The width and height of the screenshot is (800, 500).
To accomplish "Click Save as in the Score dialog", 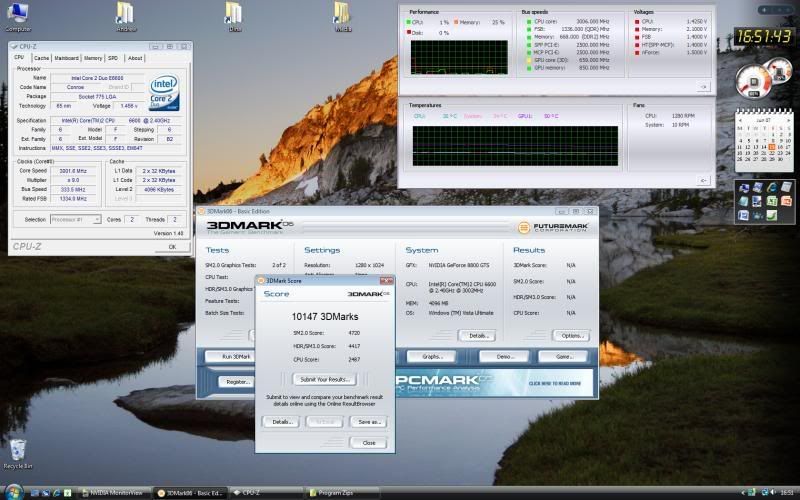I will click(369, 422).
